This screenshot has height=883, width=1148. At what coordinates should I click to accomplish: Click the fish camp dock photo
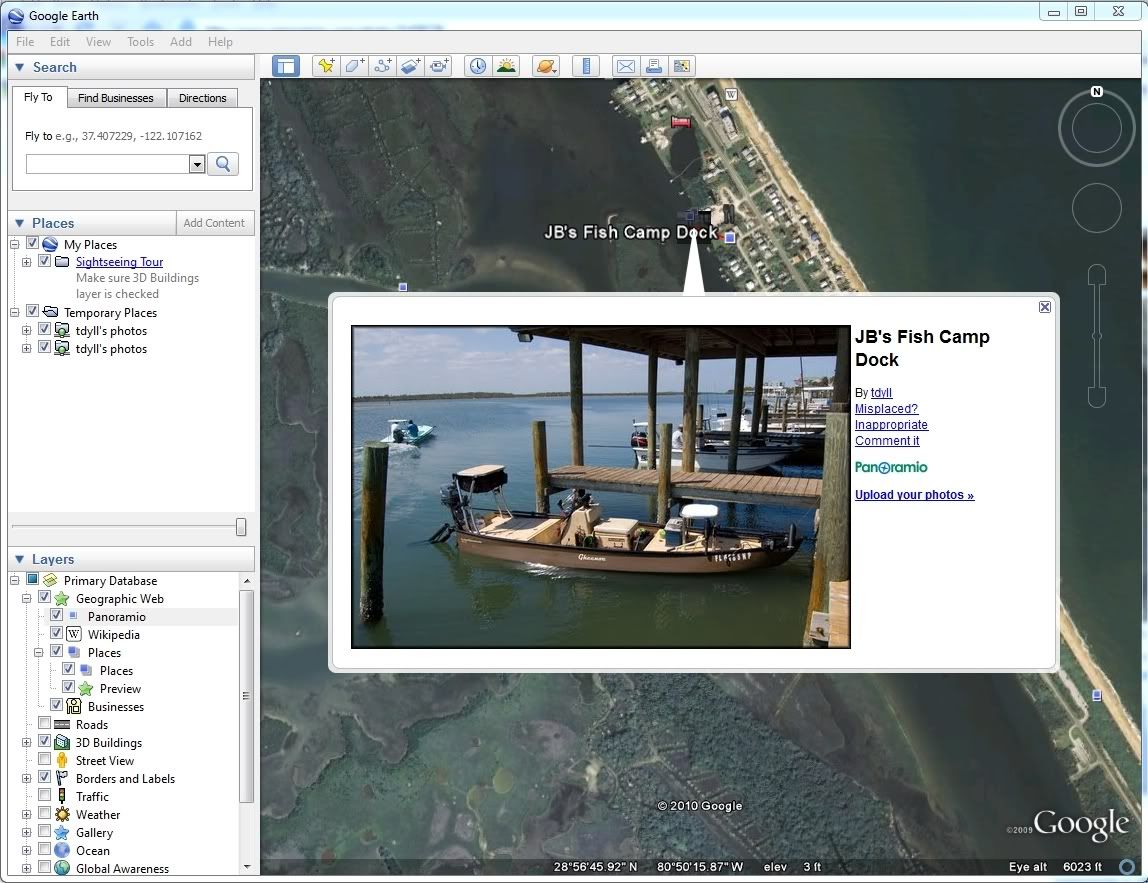tap(601, 487)
